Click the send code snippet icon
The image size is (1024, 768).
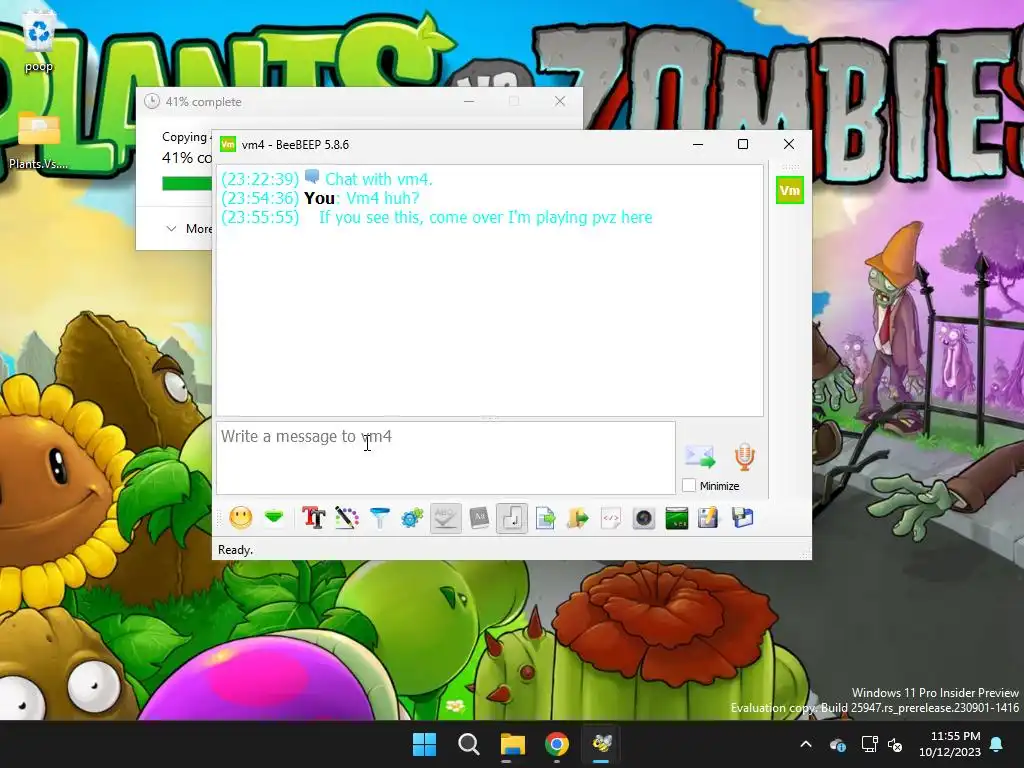(611, 518)
